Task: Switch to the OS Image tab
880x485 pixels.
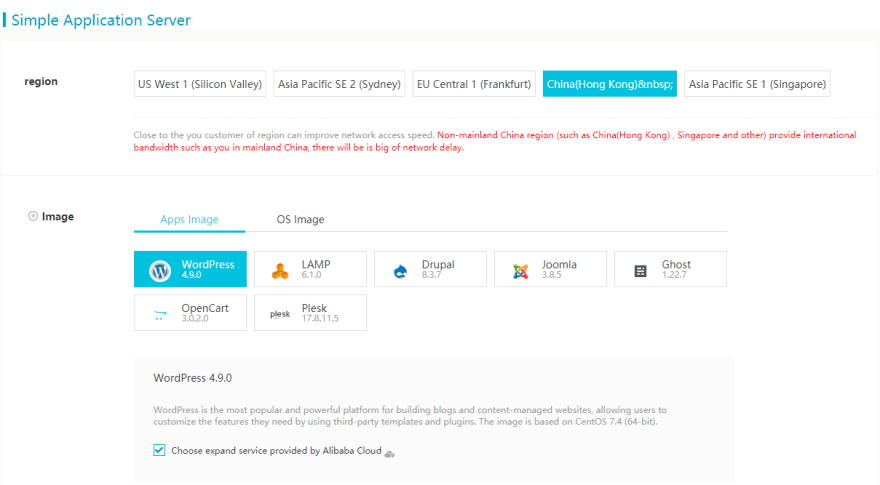Action: click(x=300, y=219)
